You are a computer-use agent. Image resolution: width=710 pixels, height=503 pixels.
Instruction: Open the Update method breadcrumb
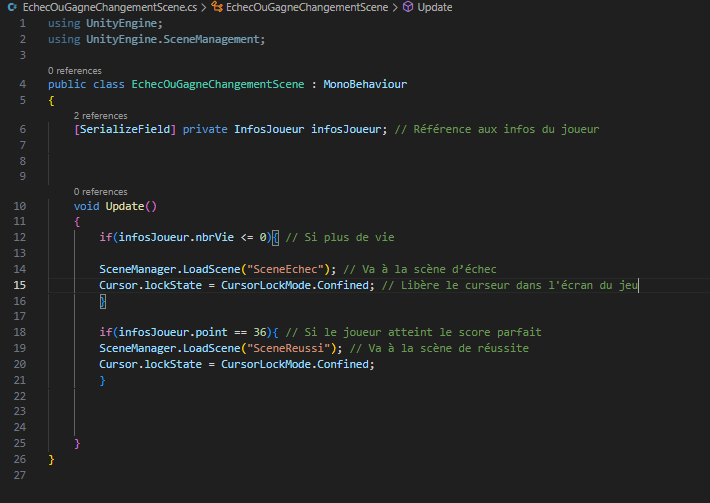coord(435,7)
